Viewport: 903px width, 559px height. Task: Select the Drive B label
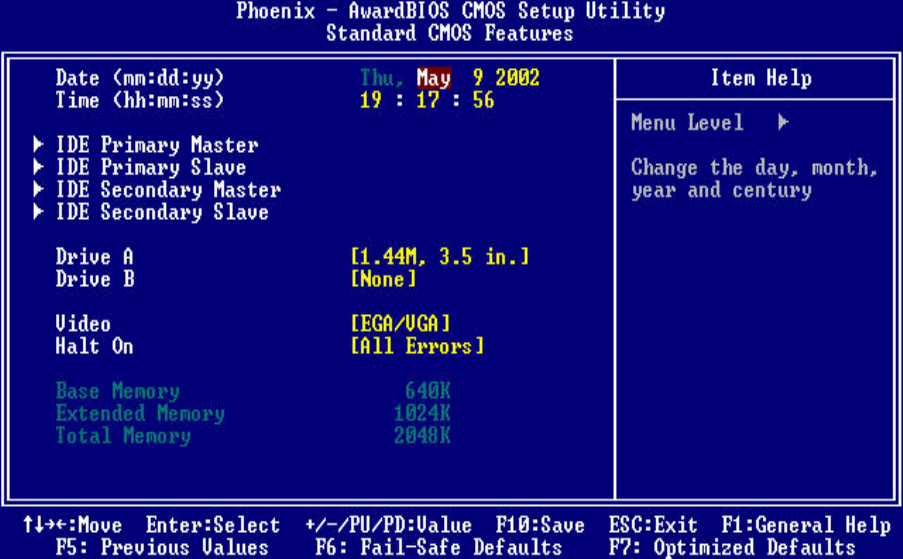tap(95, 279)
